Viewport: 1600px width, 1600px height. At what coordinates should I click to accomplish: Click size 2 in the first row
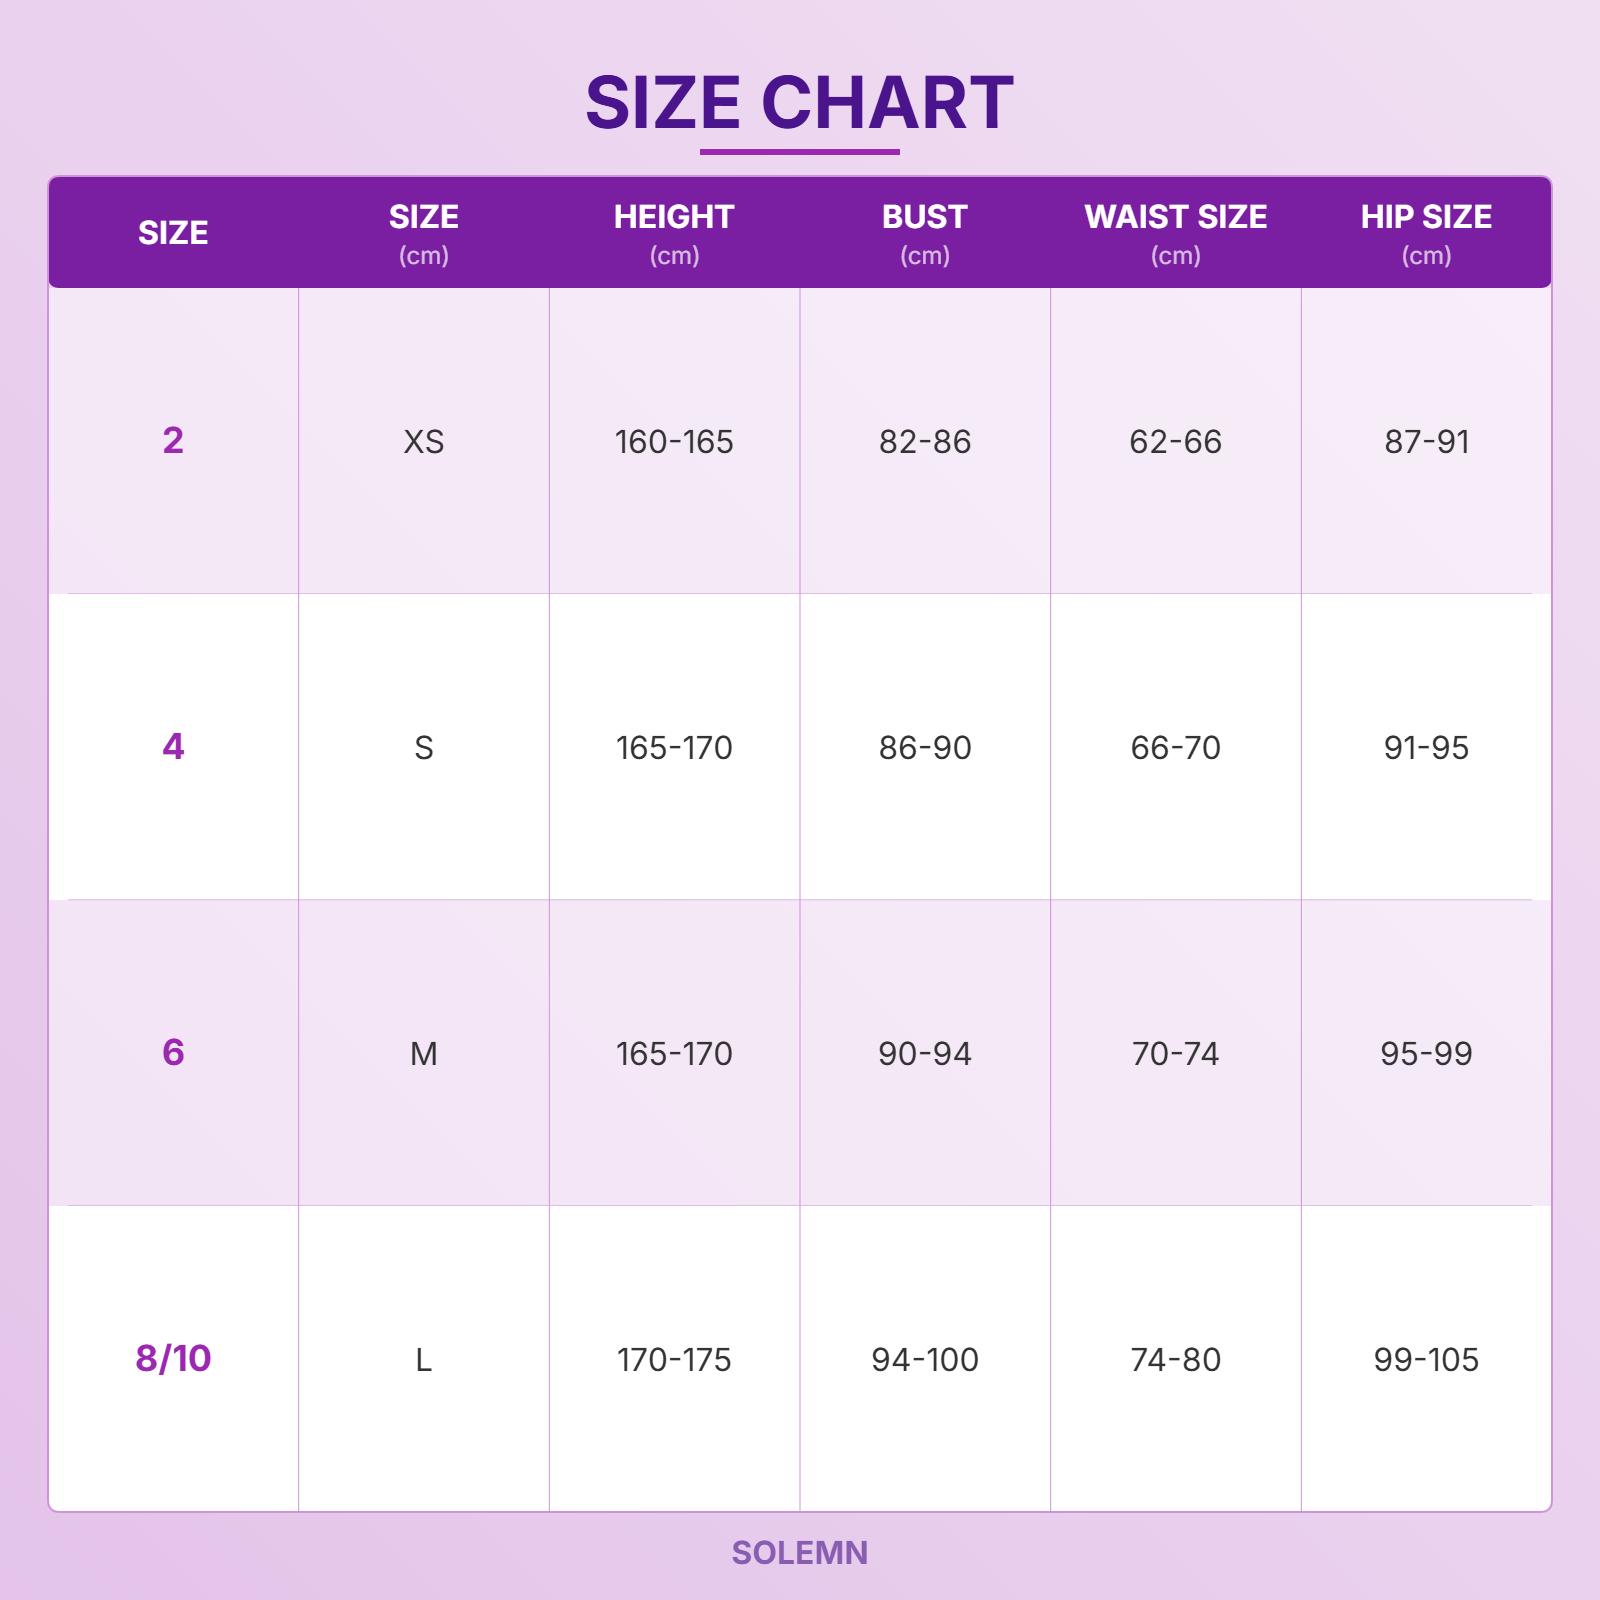(x=173, y=440)
